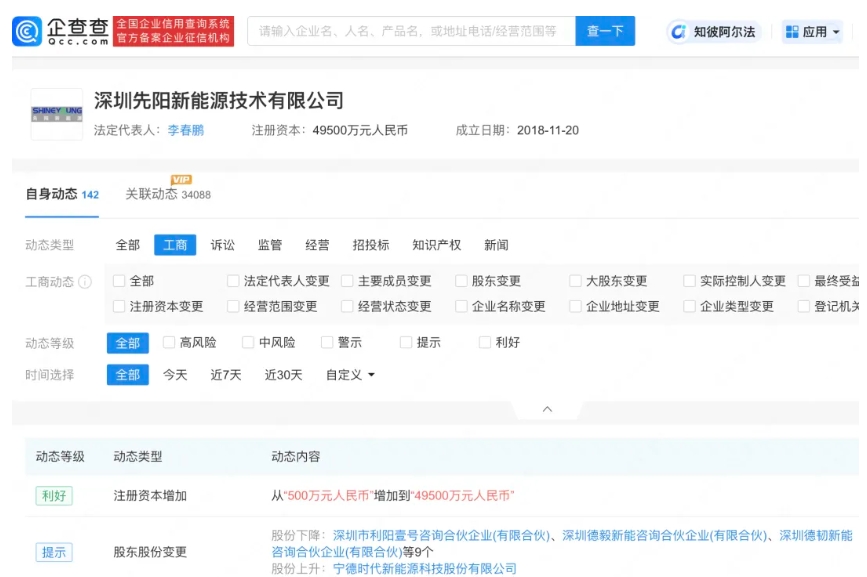Switch to the 自身动态 tab
The height and width of the screenshot is (577, 867).
tap(62, 195)
